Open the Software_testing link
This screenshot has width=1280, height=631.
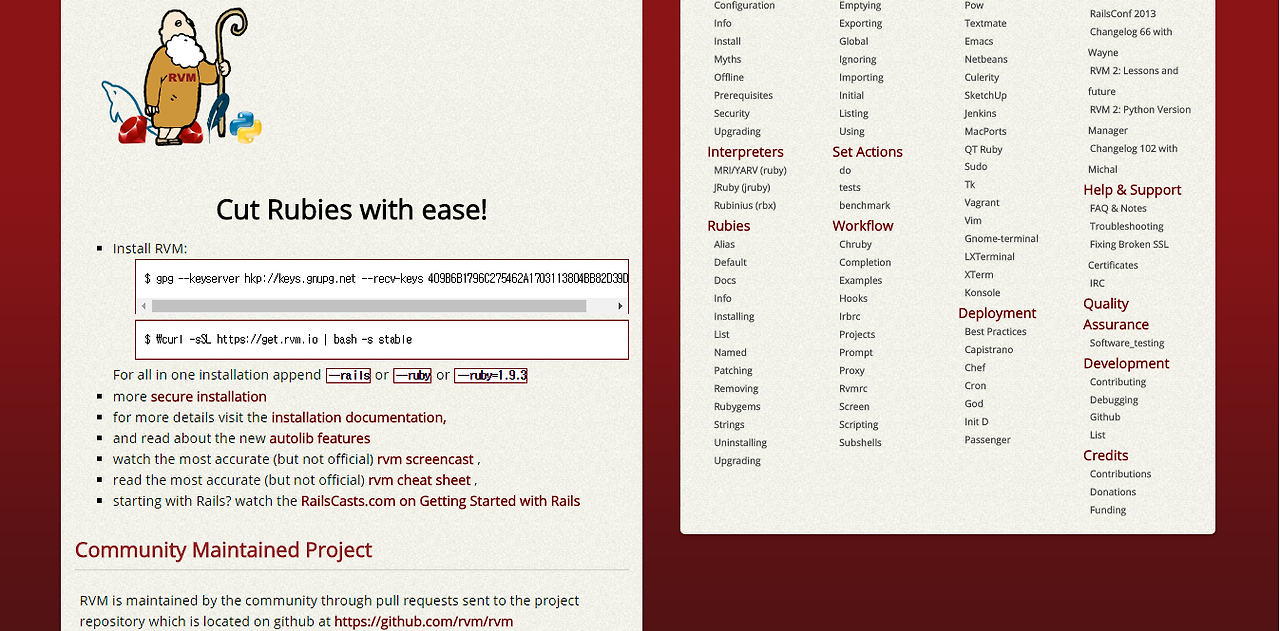1127,343
